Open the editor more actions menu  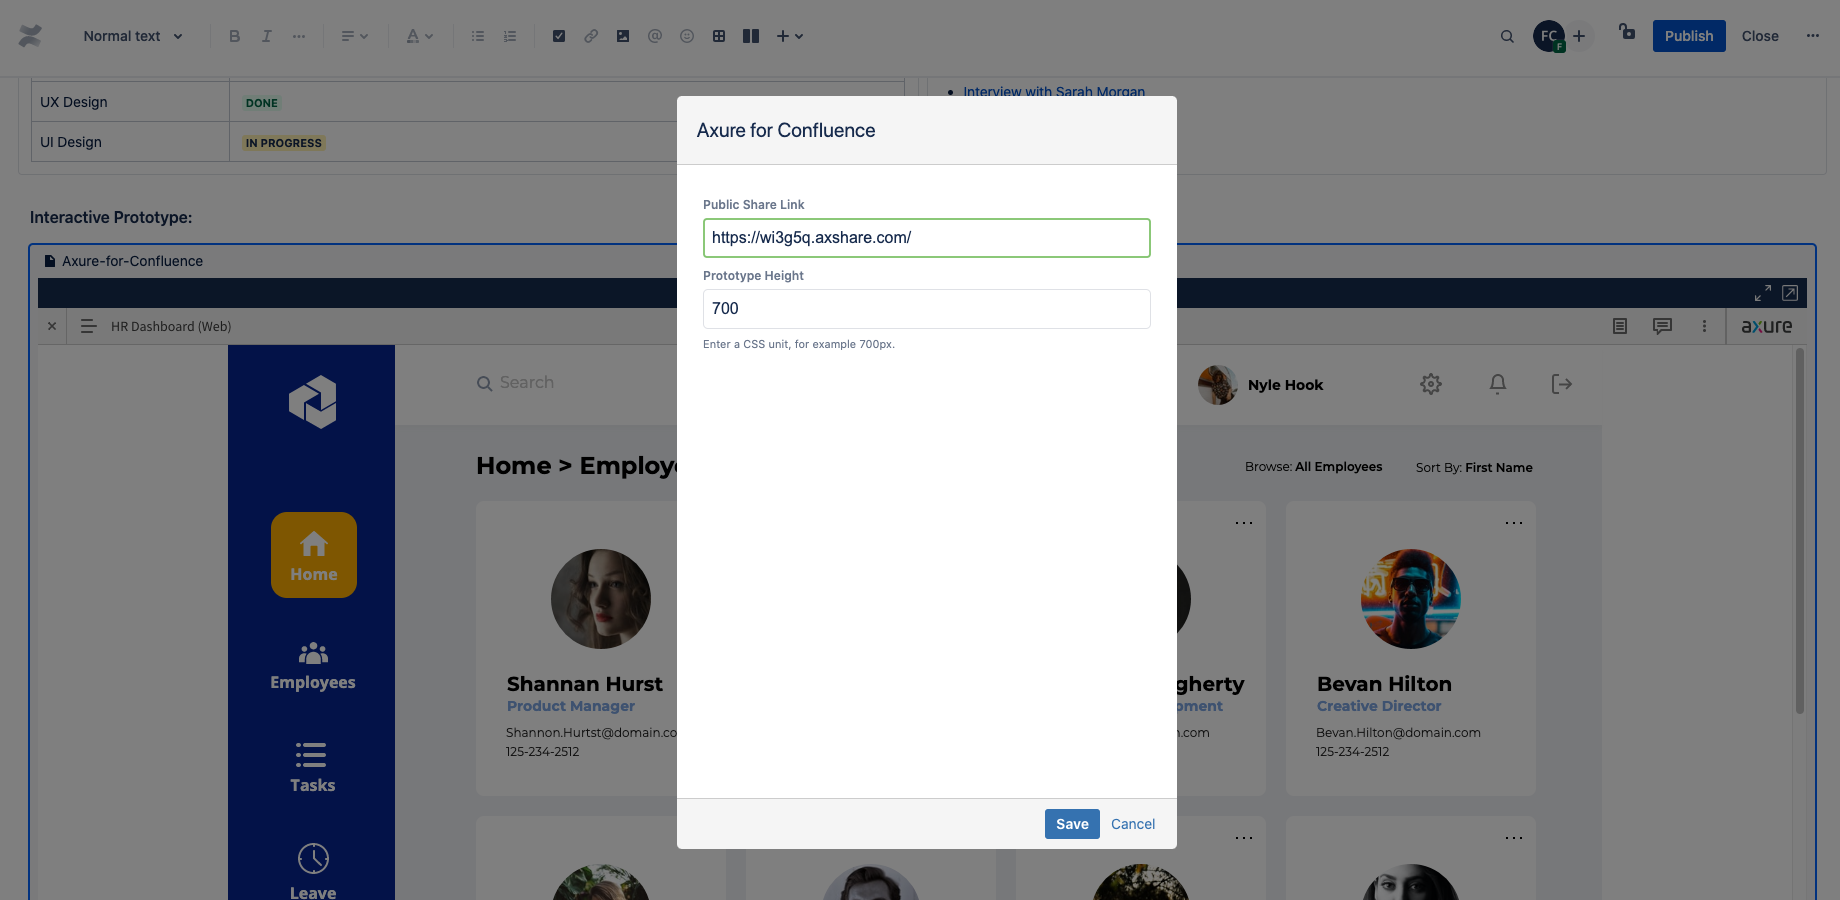(1813, 36)
